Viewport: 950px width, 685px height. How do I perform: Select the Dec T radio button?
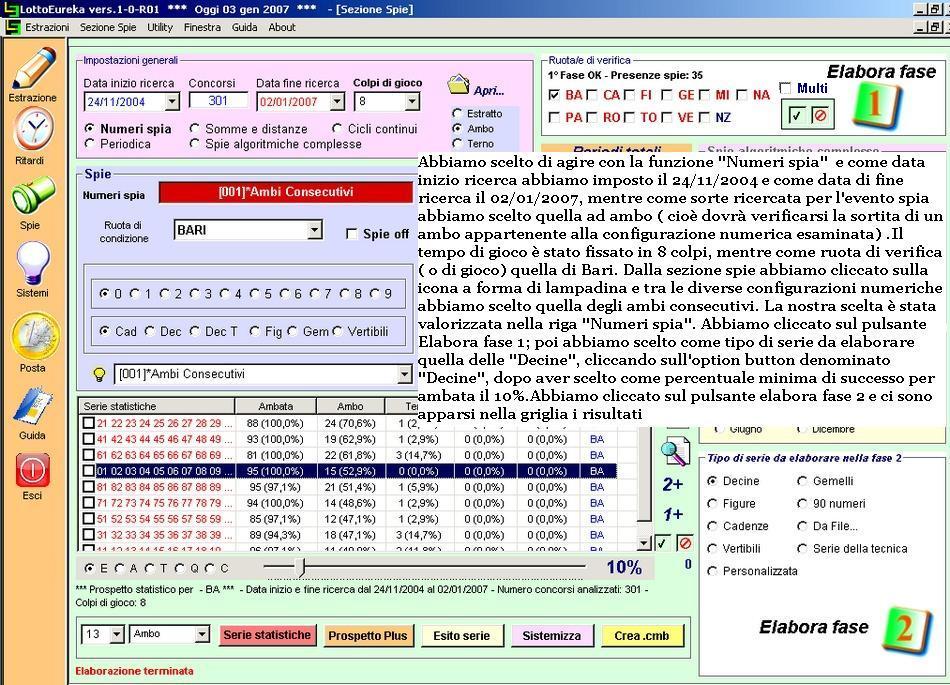(x=194, y=331)
